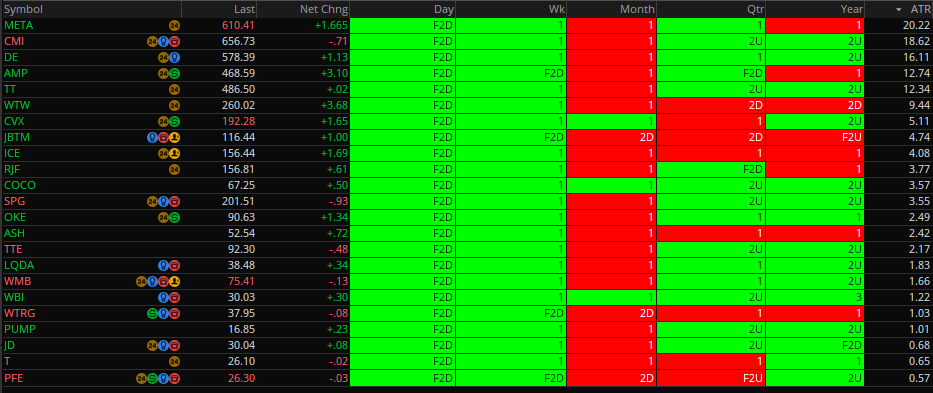Click the yellow person event icon for JBTM
Viewport: 933px width, 393px height.
pyautogui.click(x=174, y=138)
